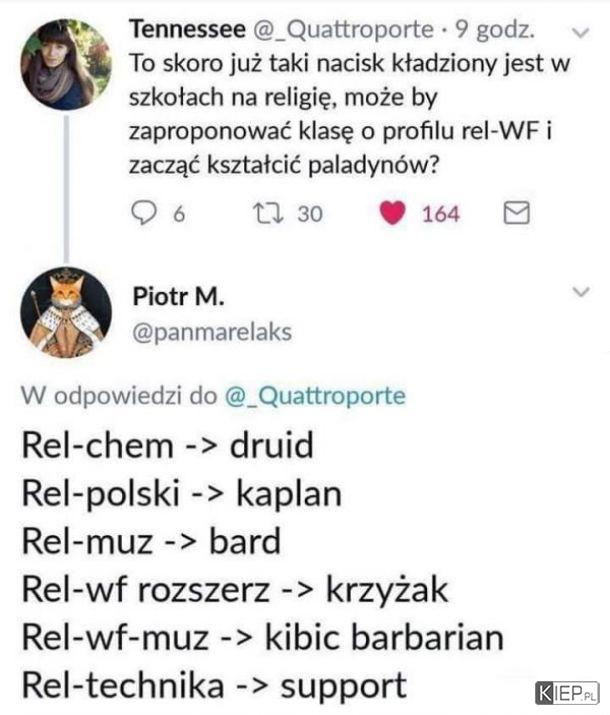
Task: Follow blue @_Quattroporte mention in reply line
Action: [315, 395]
